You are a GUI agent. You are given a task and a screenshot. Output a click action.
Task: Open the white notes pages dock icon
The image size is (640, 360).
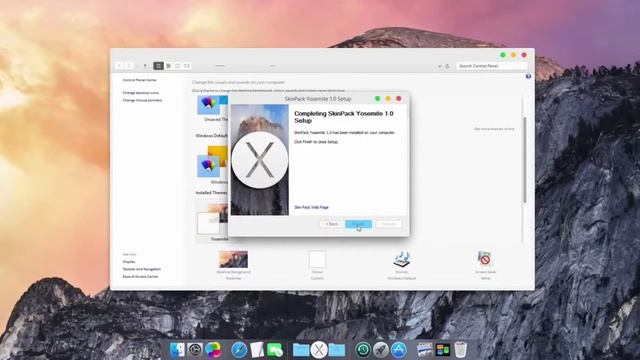(x=257, y=350)
